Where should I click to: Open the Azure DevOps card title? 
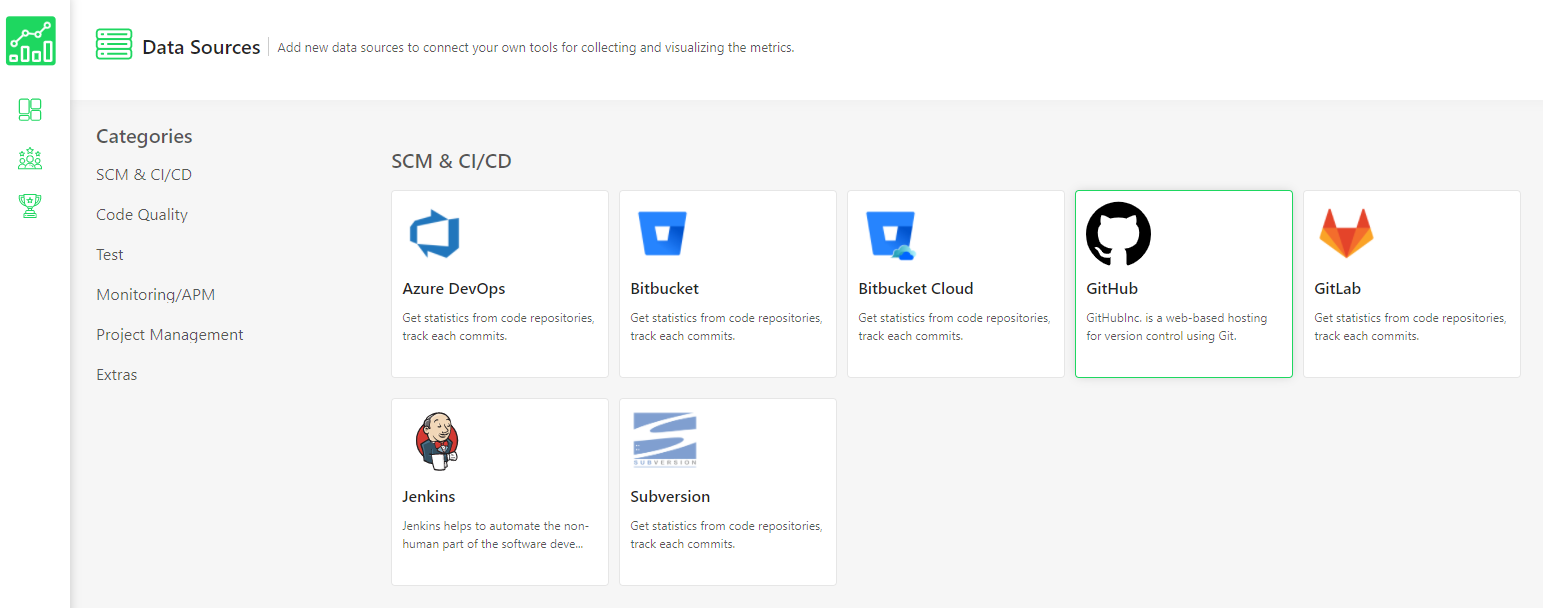(454, 289)
